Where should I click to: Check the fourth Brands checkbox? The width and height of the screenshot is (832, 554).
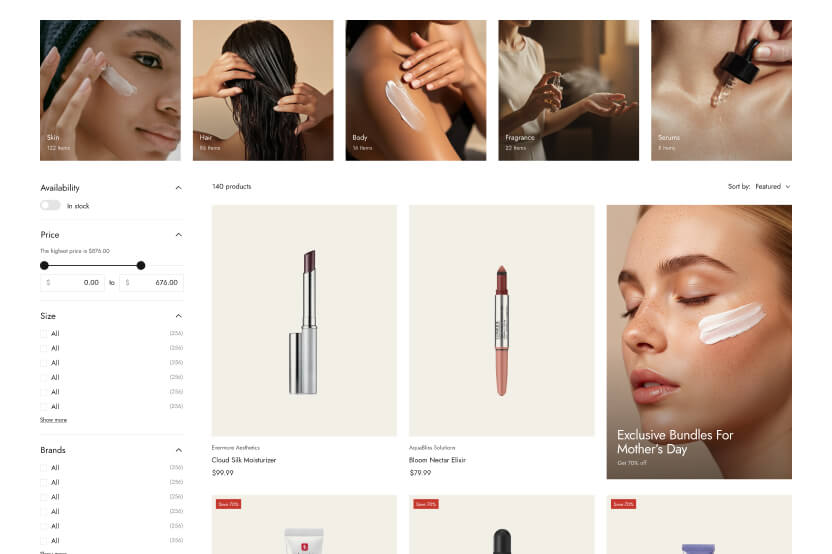pyautogui.click(x=44, y=512)
